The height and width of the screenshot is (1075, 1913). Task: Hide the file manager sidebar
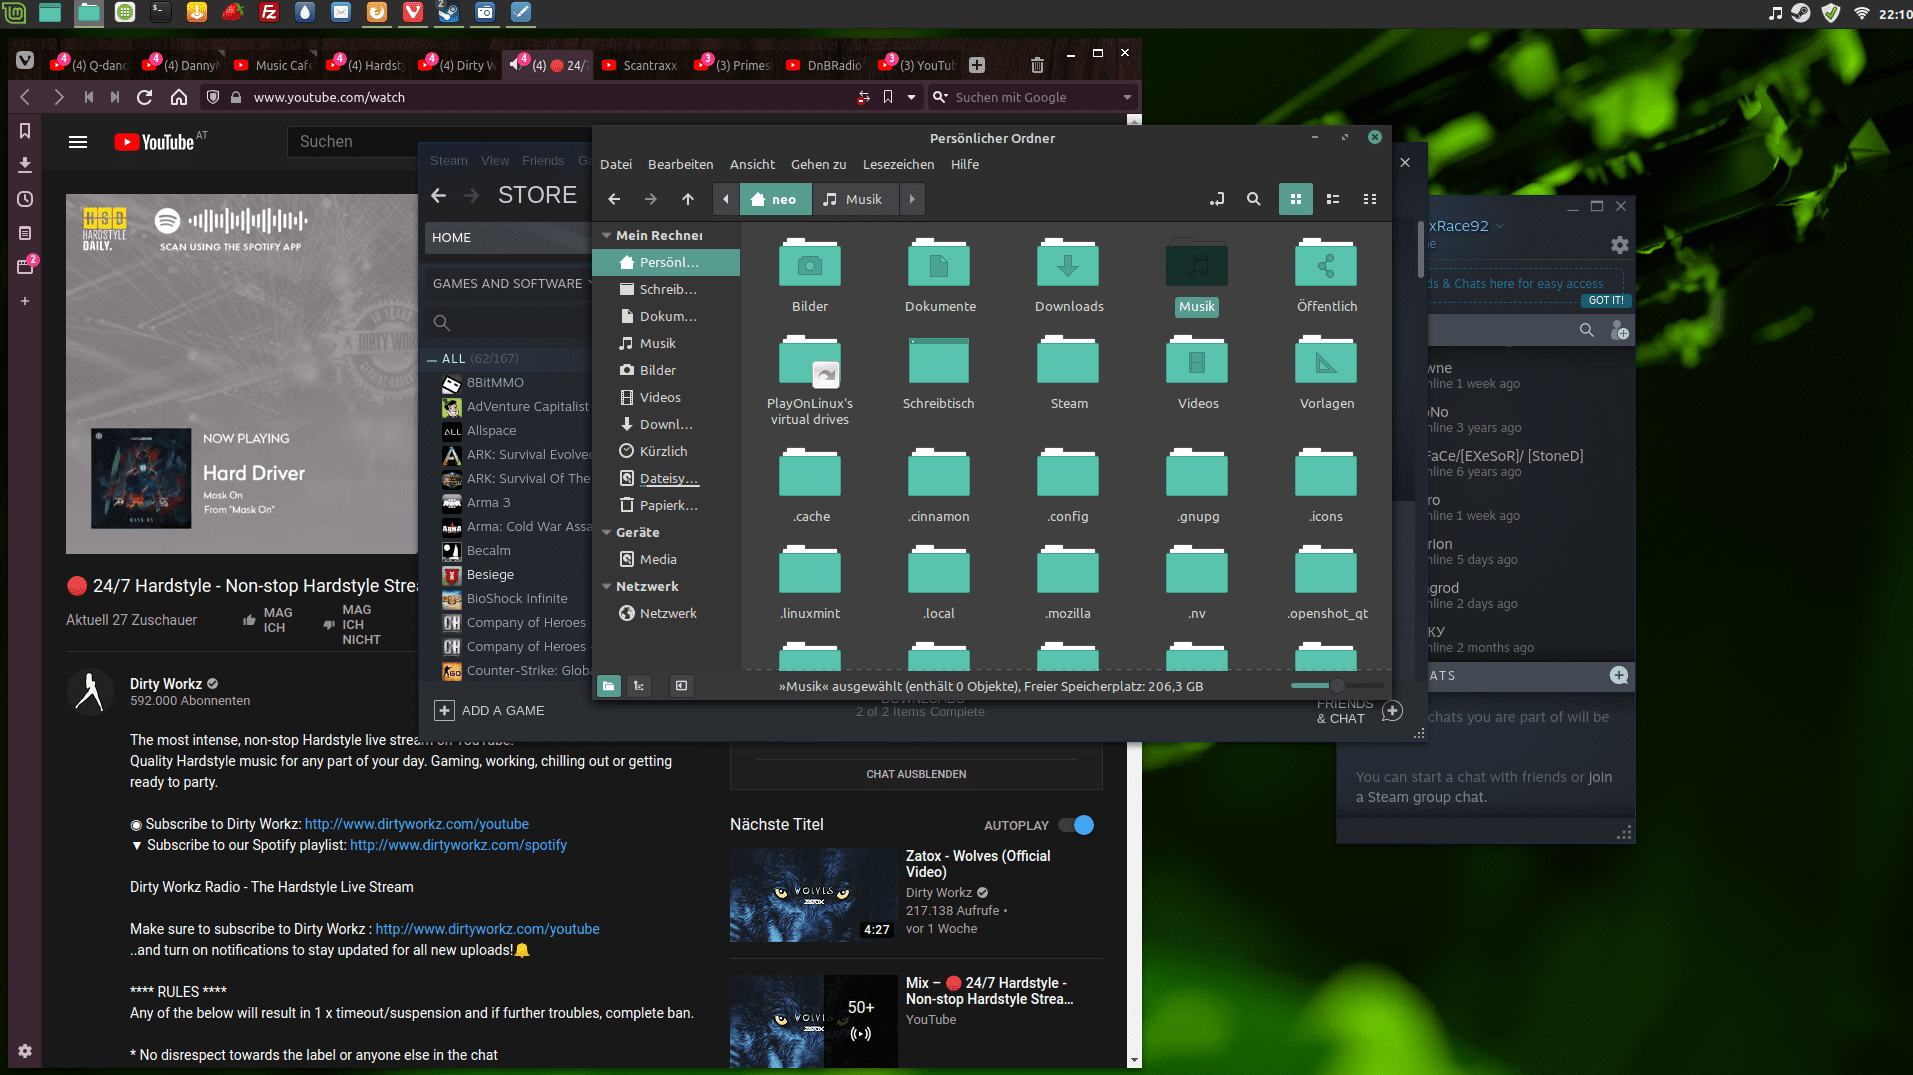pyautogui.click(x=681, y=686)
